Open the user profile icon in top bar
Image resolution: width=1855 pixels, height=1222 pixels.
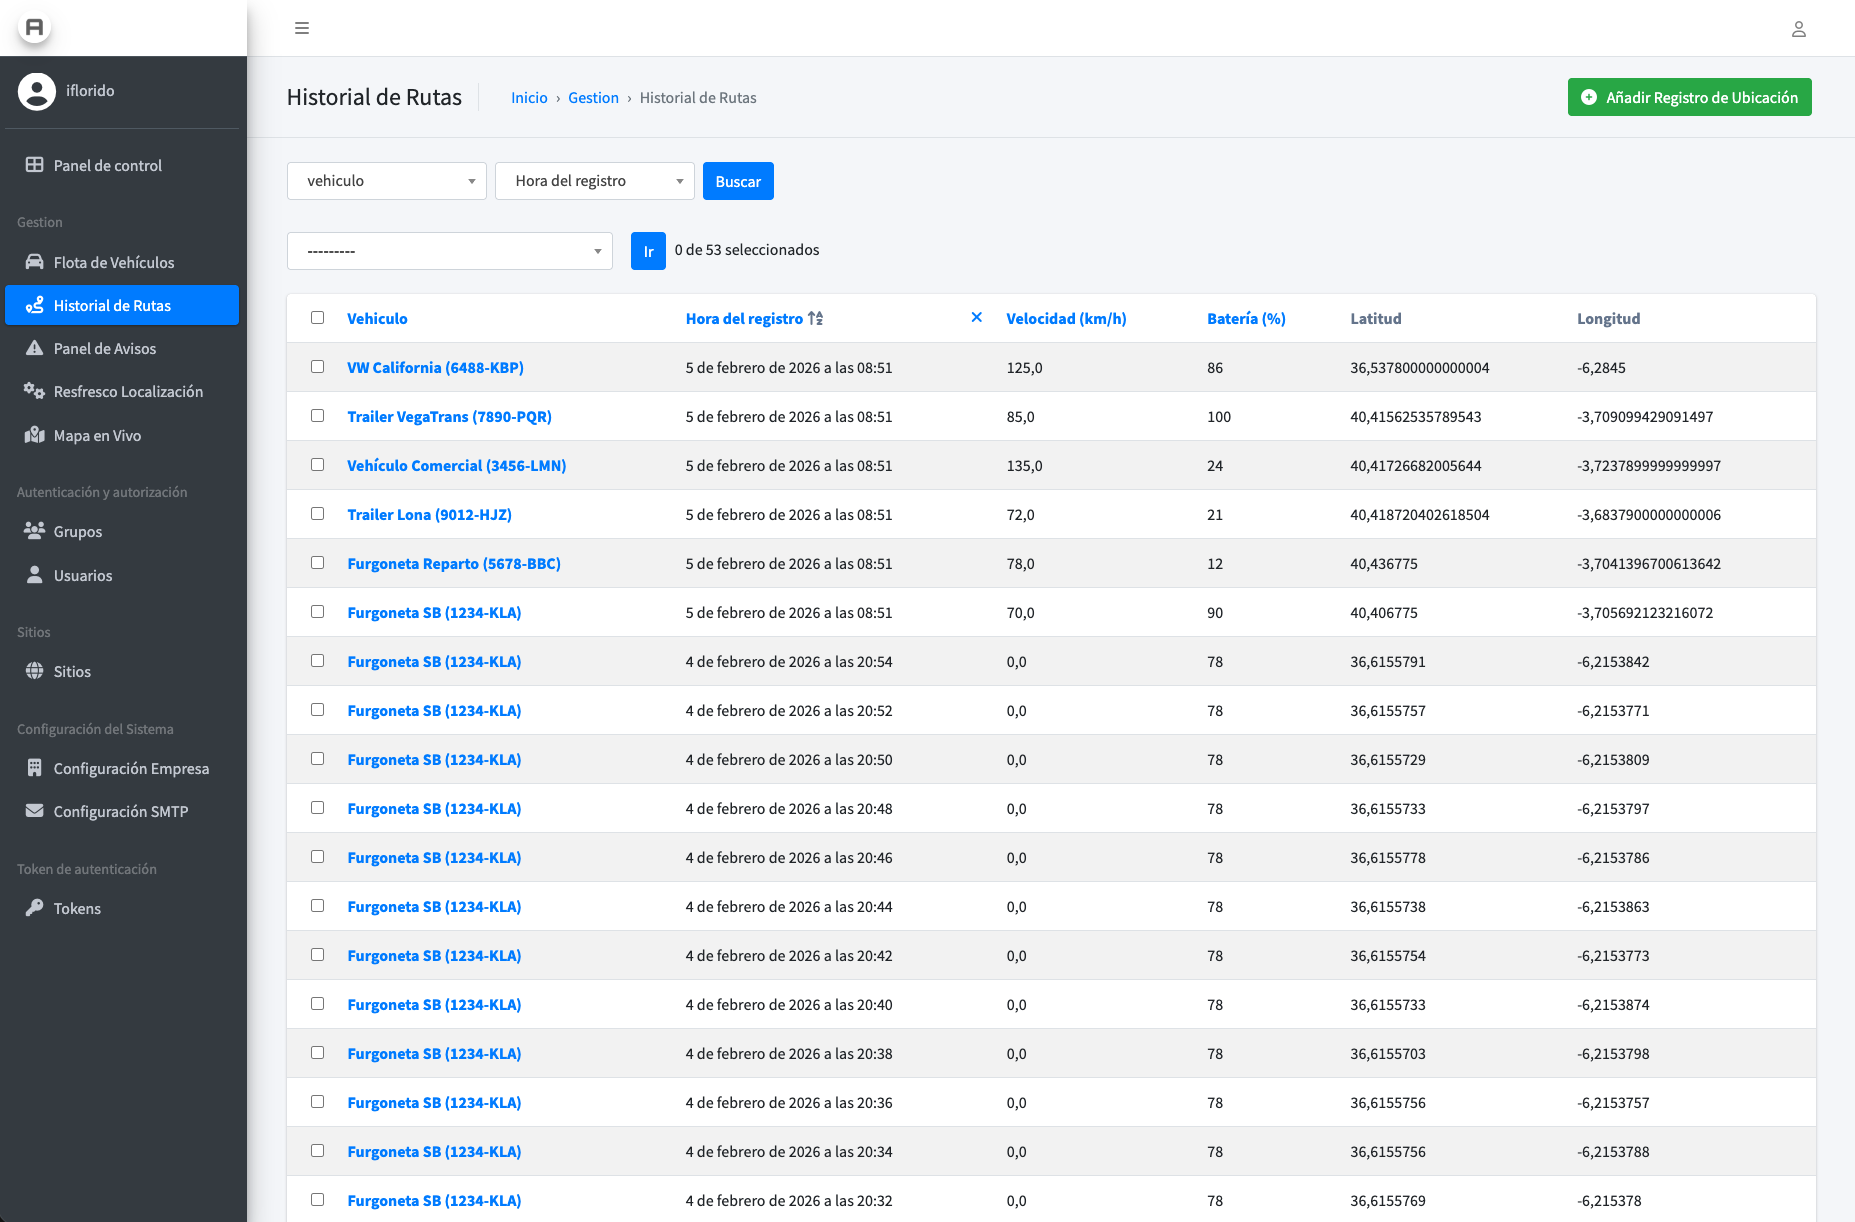(x=1798, y=29)
